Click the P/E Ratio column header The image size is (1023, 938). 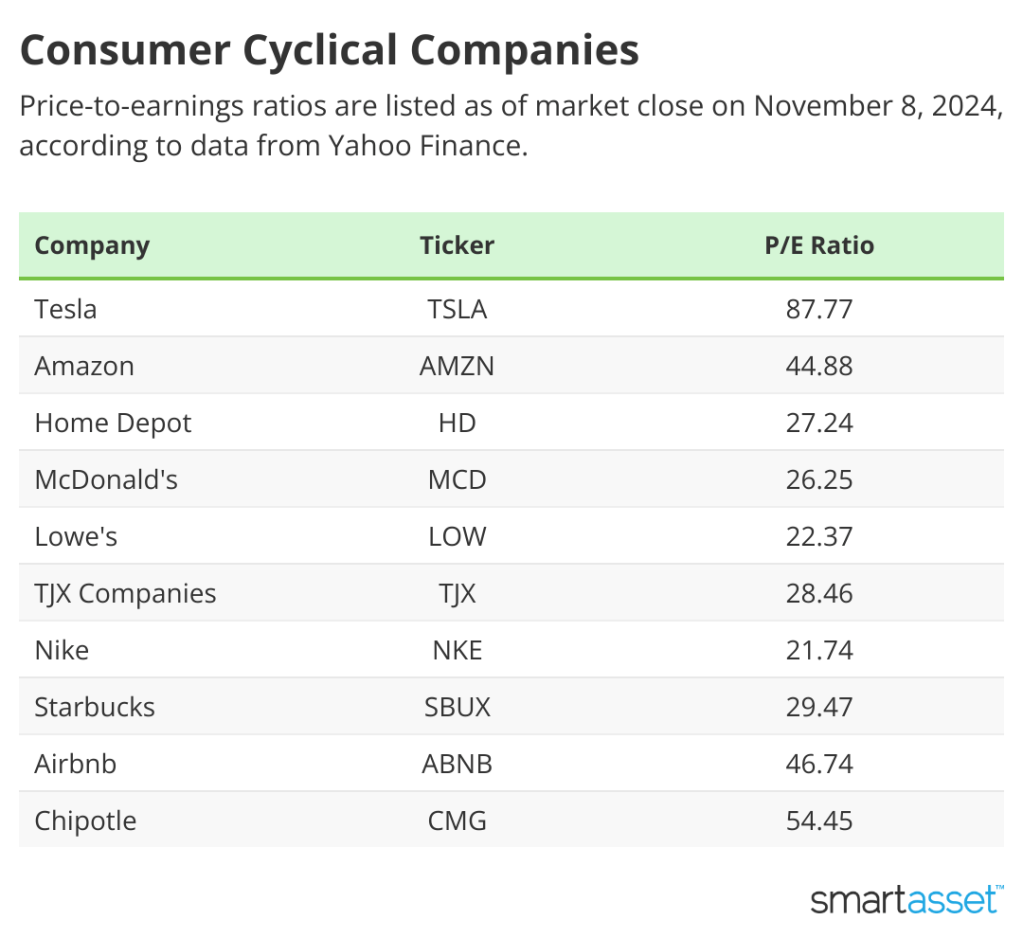[819, 246]
